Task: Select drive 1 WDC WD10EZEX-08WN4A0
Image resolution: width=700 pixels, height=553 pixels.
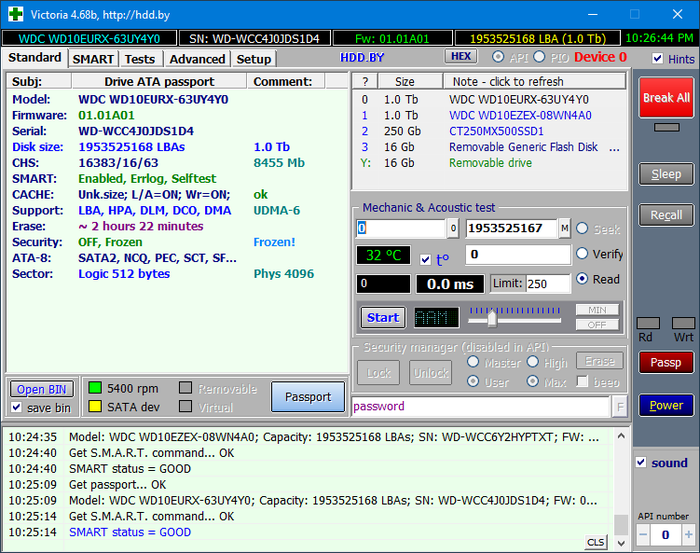Action: click(489, 116)
